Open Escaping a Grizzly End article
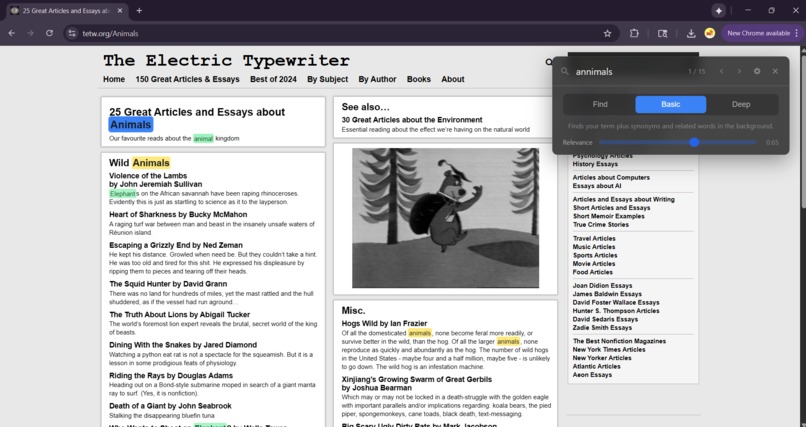Screen dimensions: 806x427 [176, 245]
